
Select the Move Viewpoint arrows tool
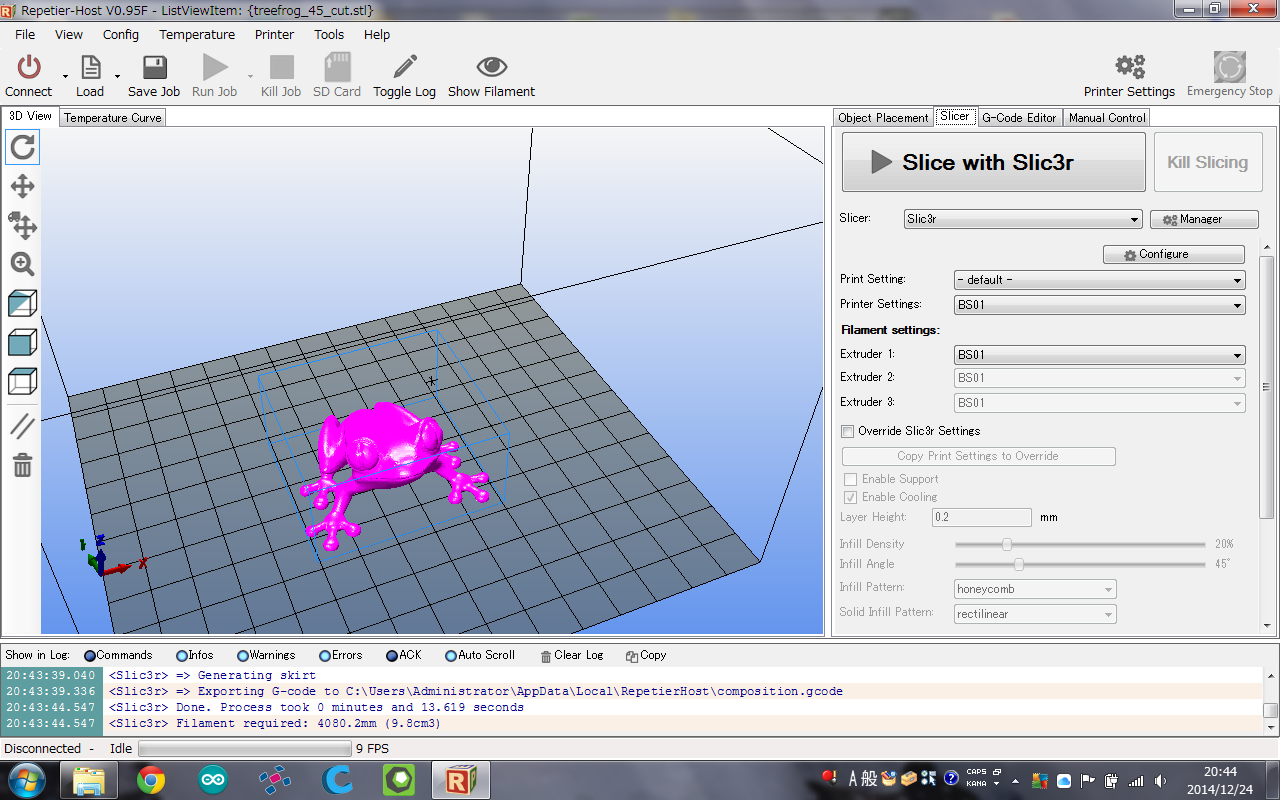click(x=22, y=187)
